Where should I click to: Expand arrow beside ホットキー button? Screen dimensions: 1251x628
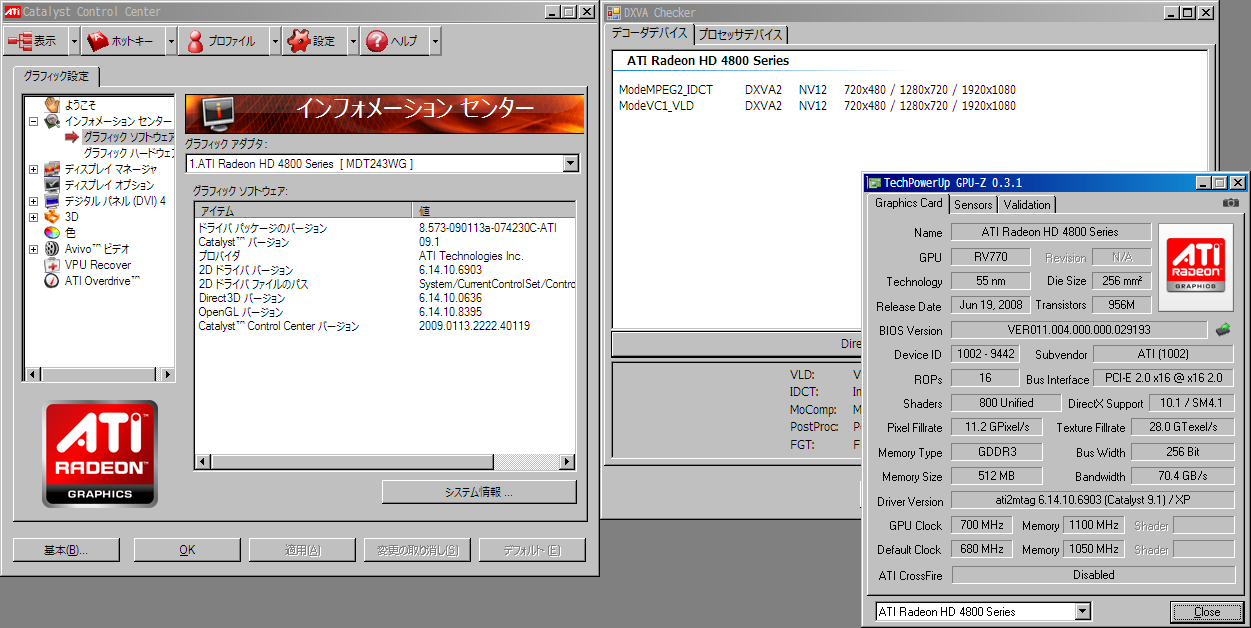coord(171,41)
